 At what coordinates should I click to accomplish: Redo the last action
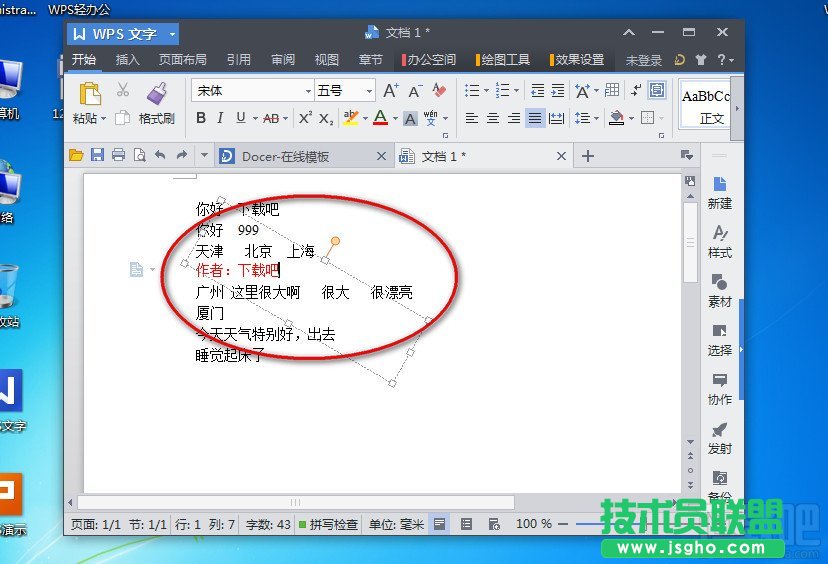point(182,155)
